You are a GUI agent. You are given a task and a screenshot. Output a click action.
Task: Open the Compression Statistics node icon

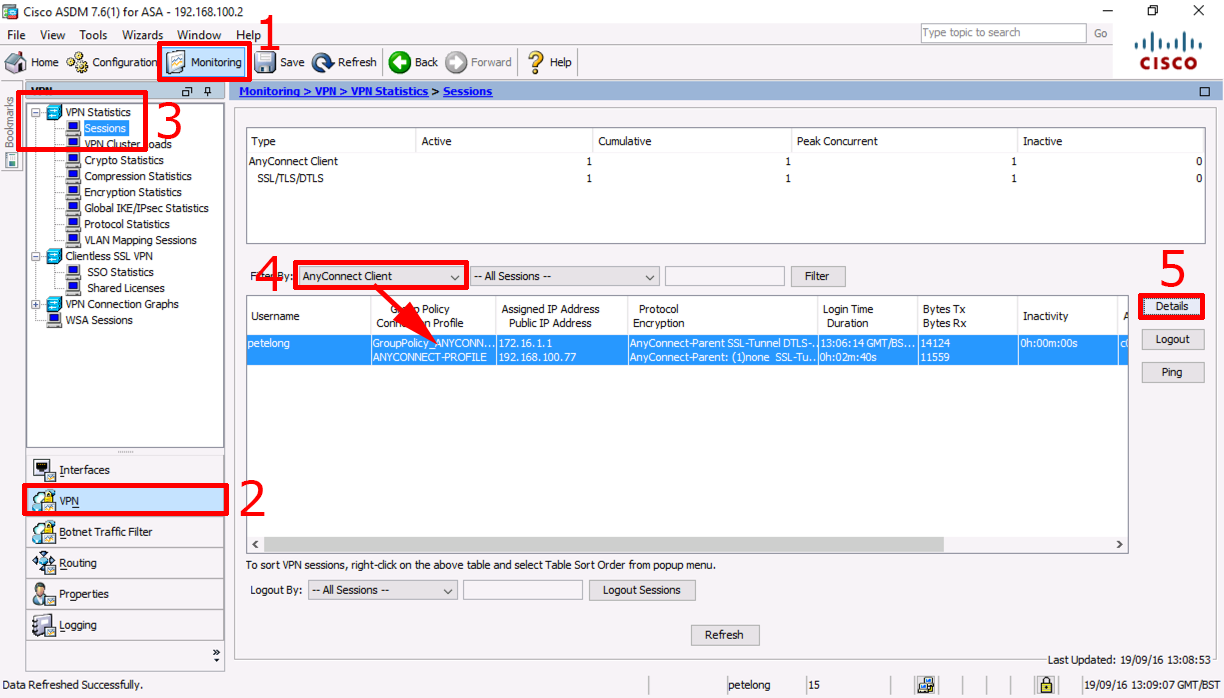[74, 176]
